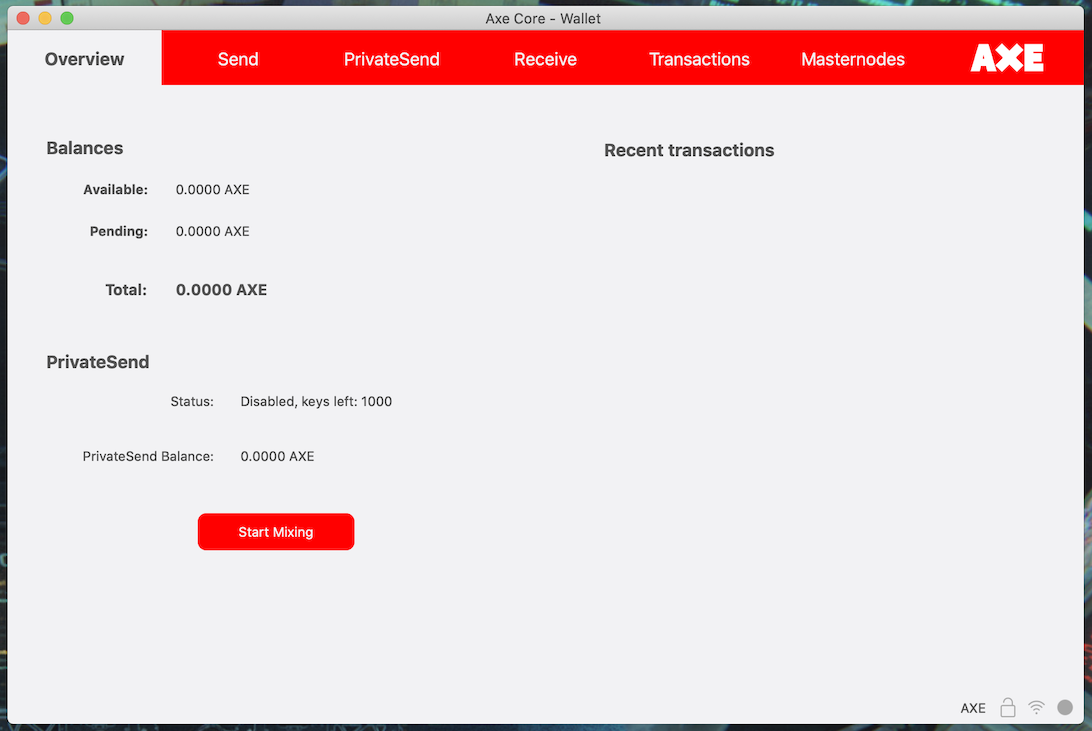Click the Recent transactions heading
Viewport: 1092px width, 731px height.
689,150
